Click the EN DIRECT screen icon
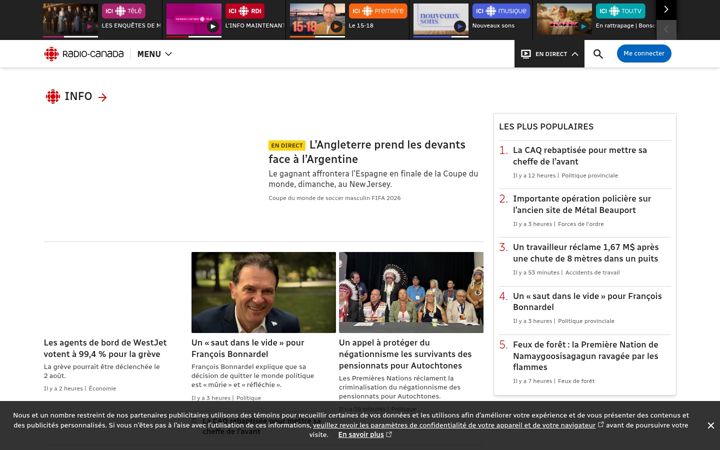The image size is (720, 450). tap(526, 54)
